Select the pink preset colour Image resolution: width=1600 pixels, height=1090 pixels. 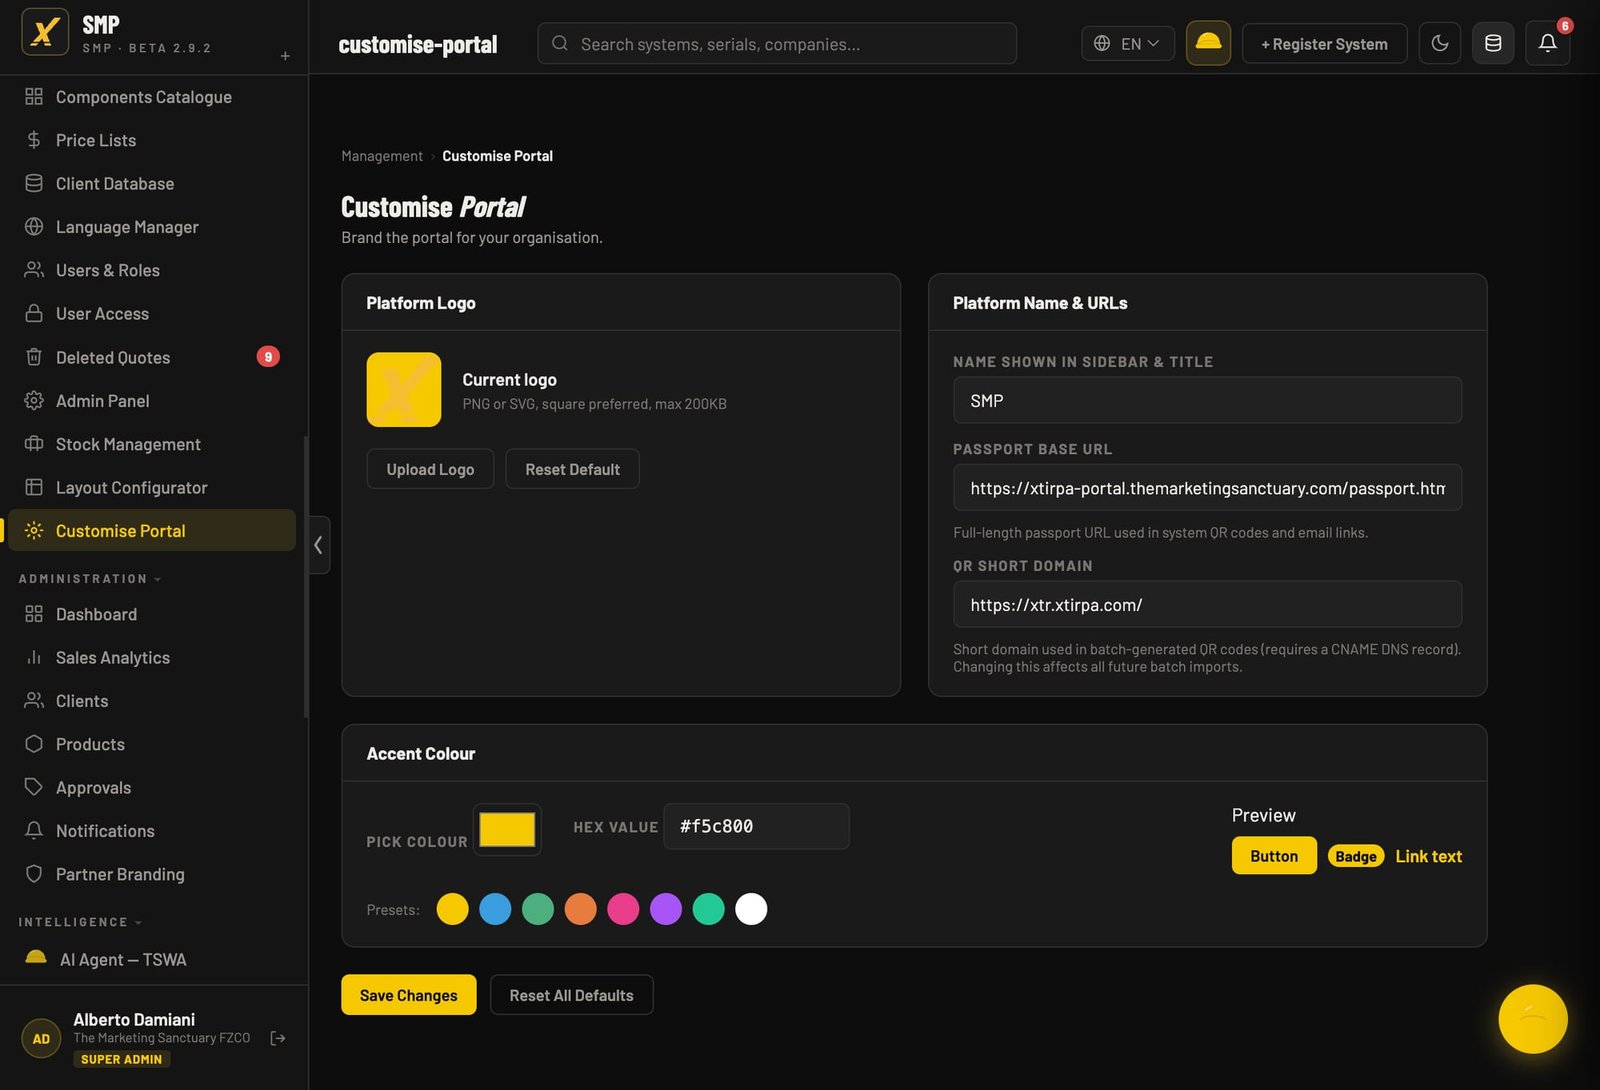pos(623,909)
